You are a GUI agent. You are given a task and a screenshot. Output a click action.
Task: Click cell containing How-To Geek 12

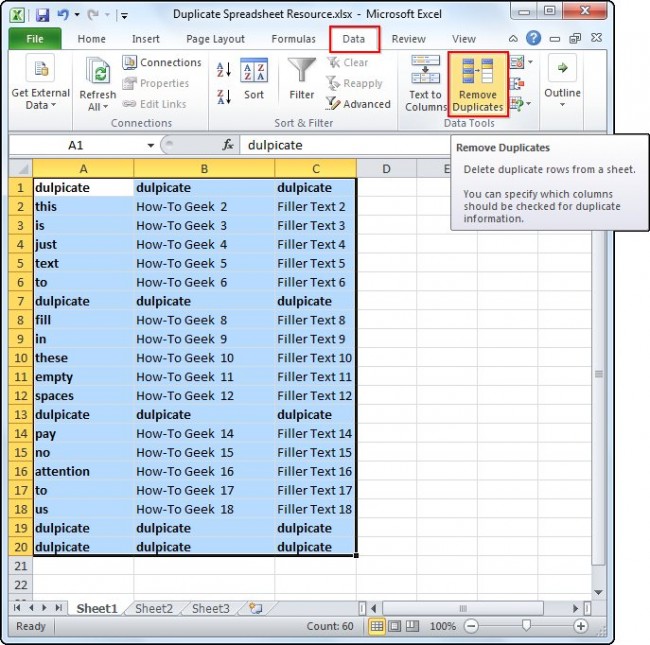[204, 395]
